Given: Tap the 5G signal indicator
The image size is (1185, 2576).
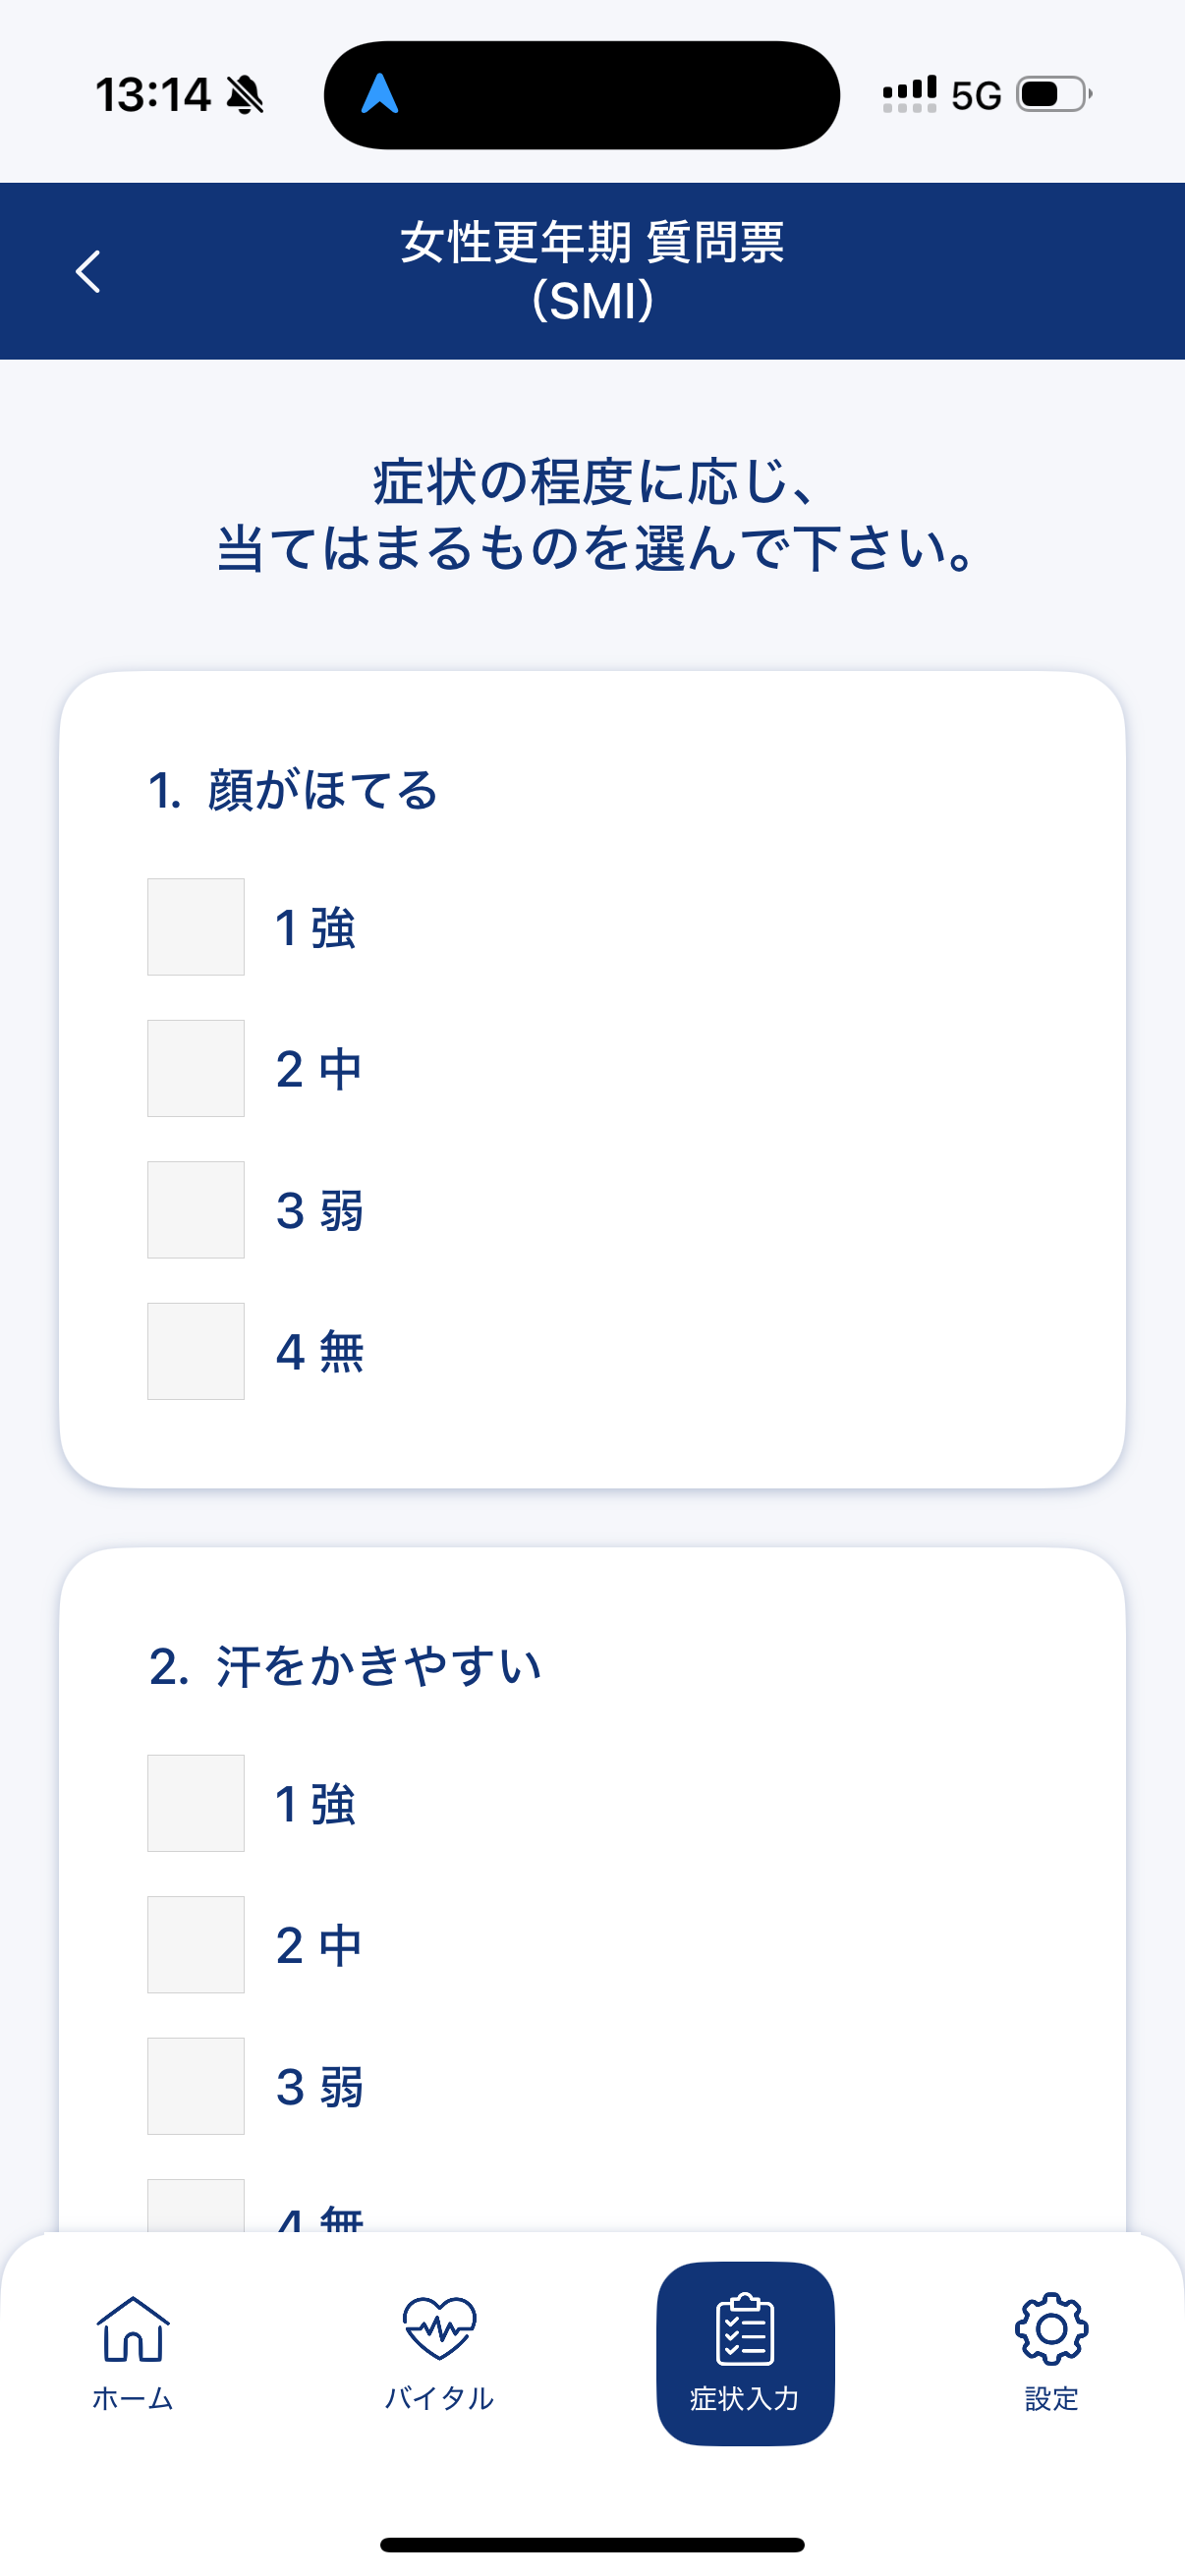Looking at the screenshot, I should (x=975, y=96).
